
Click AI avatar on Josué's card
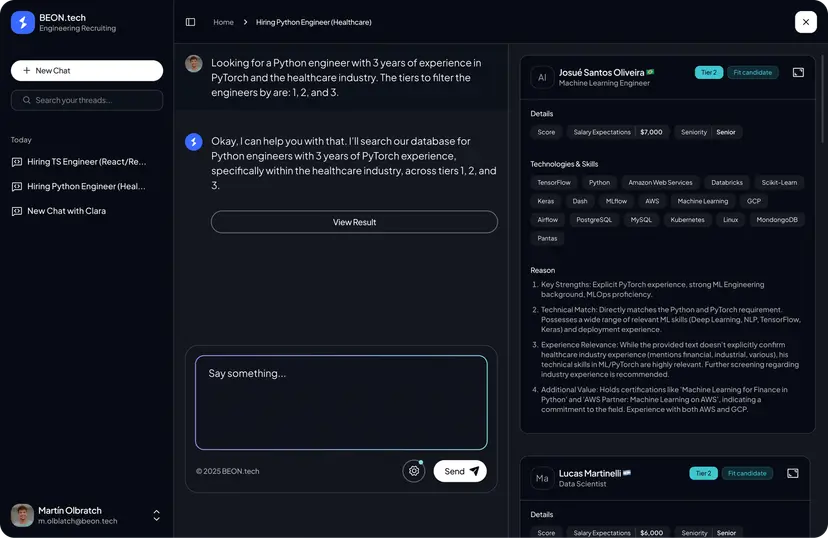pyautogui.click(x=542, y=78)
